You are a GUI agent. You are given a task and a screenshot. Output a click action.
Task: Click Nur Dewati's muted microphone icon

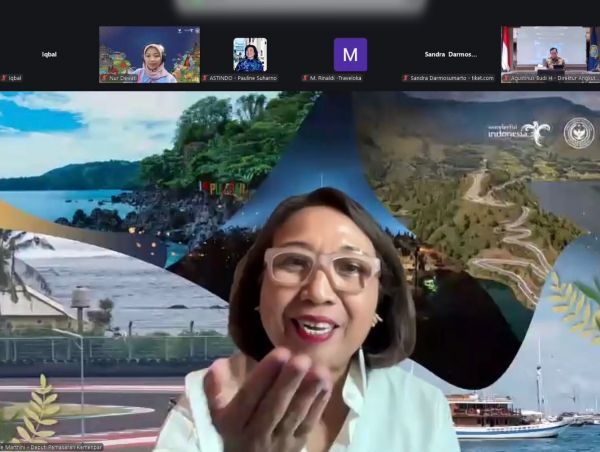pos(104,78)
